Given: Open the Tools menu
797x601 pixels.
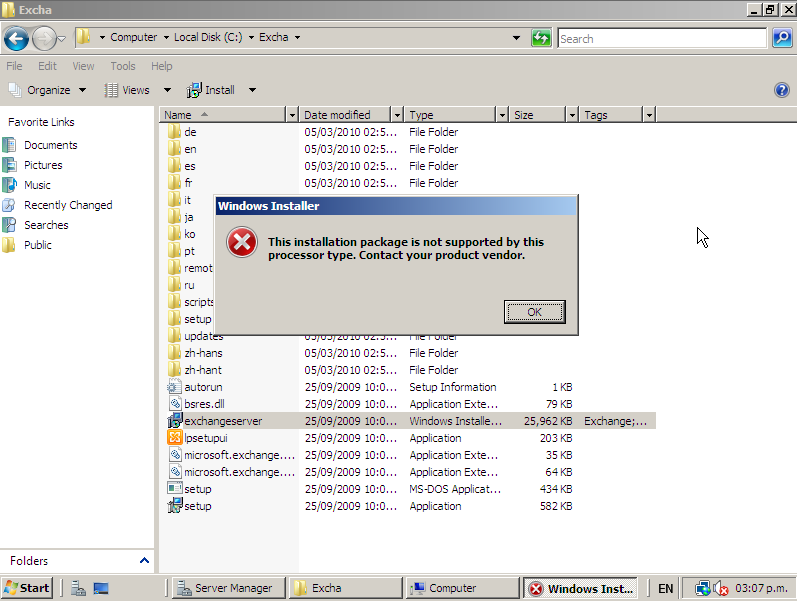Looking at the screenshot, I should (x=123, y=66).
